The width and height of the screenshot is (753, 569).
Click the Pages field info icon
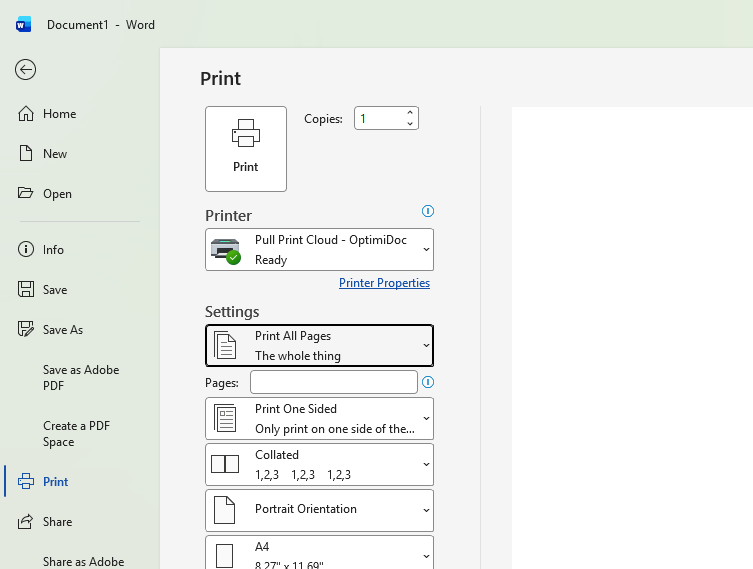pos(428,382)
